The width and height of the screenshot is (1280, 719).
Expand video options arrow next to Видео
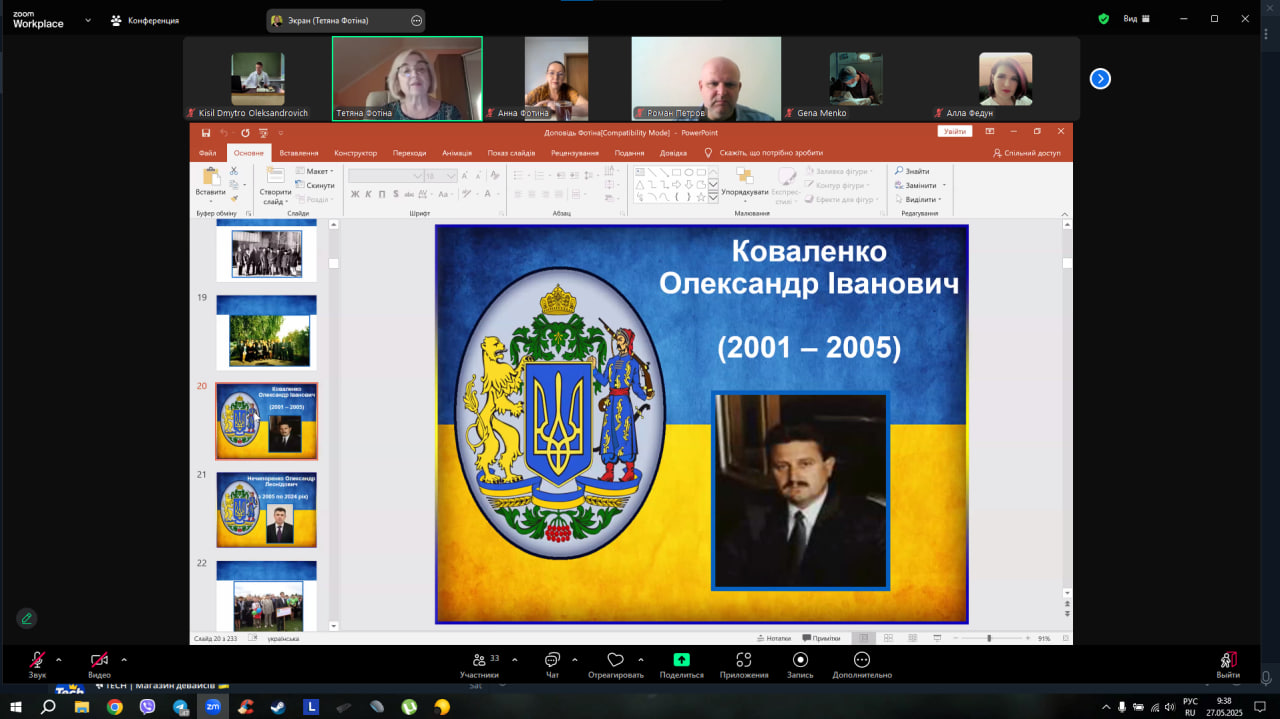(124, 659)
